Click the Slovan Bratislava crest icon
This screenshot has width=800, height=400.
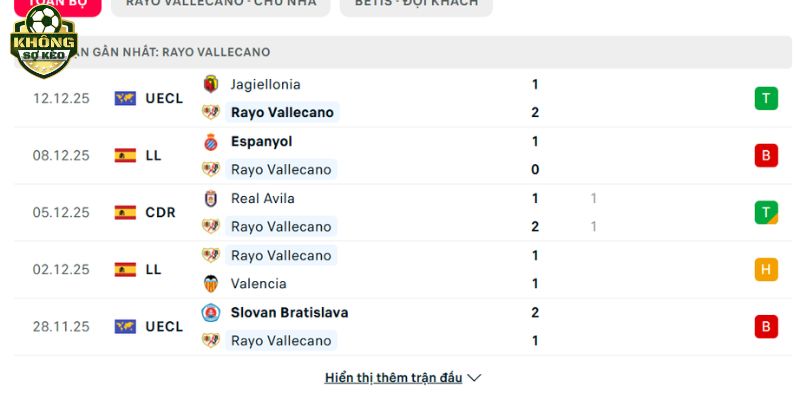click(x=211, y=312)
